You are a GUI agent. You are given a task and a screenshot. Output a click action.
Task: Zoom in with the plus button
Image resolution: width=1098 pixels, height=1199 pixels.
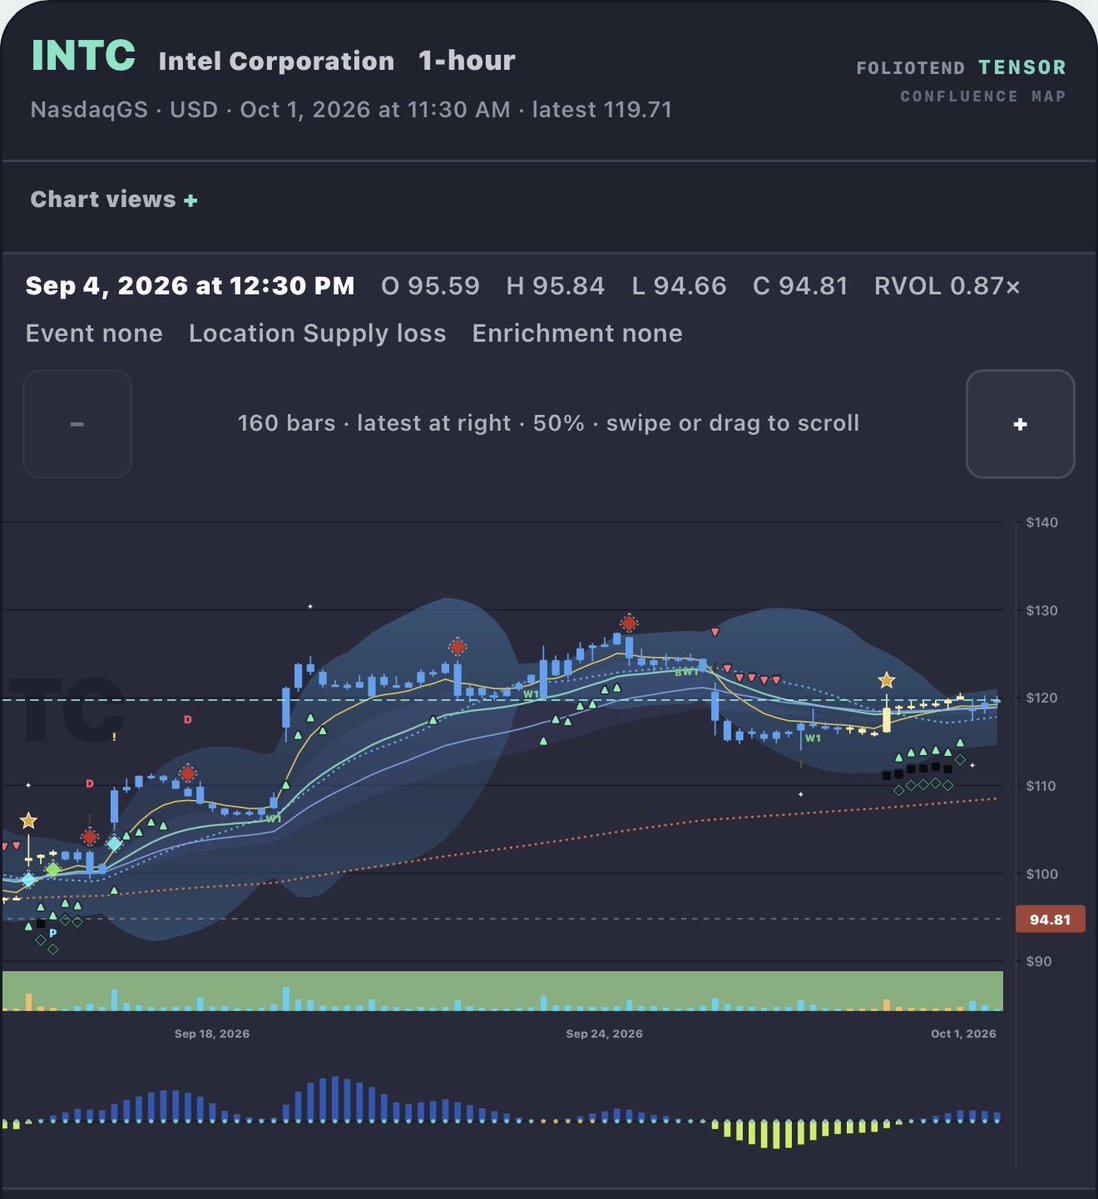tap(1020, 424)
